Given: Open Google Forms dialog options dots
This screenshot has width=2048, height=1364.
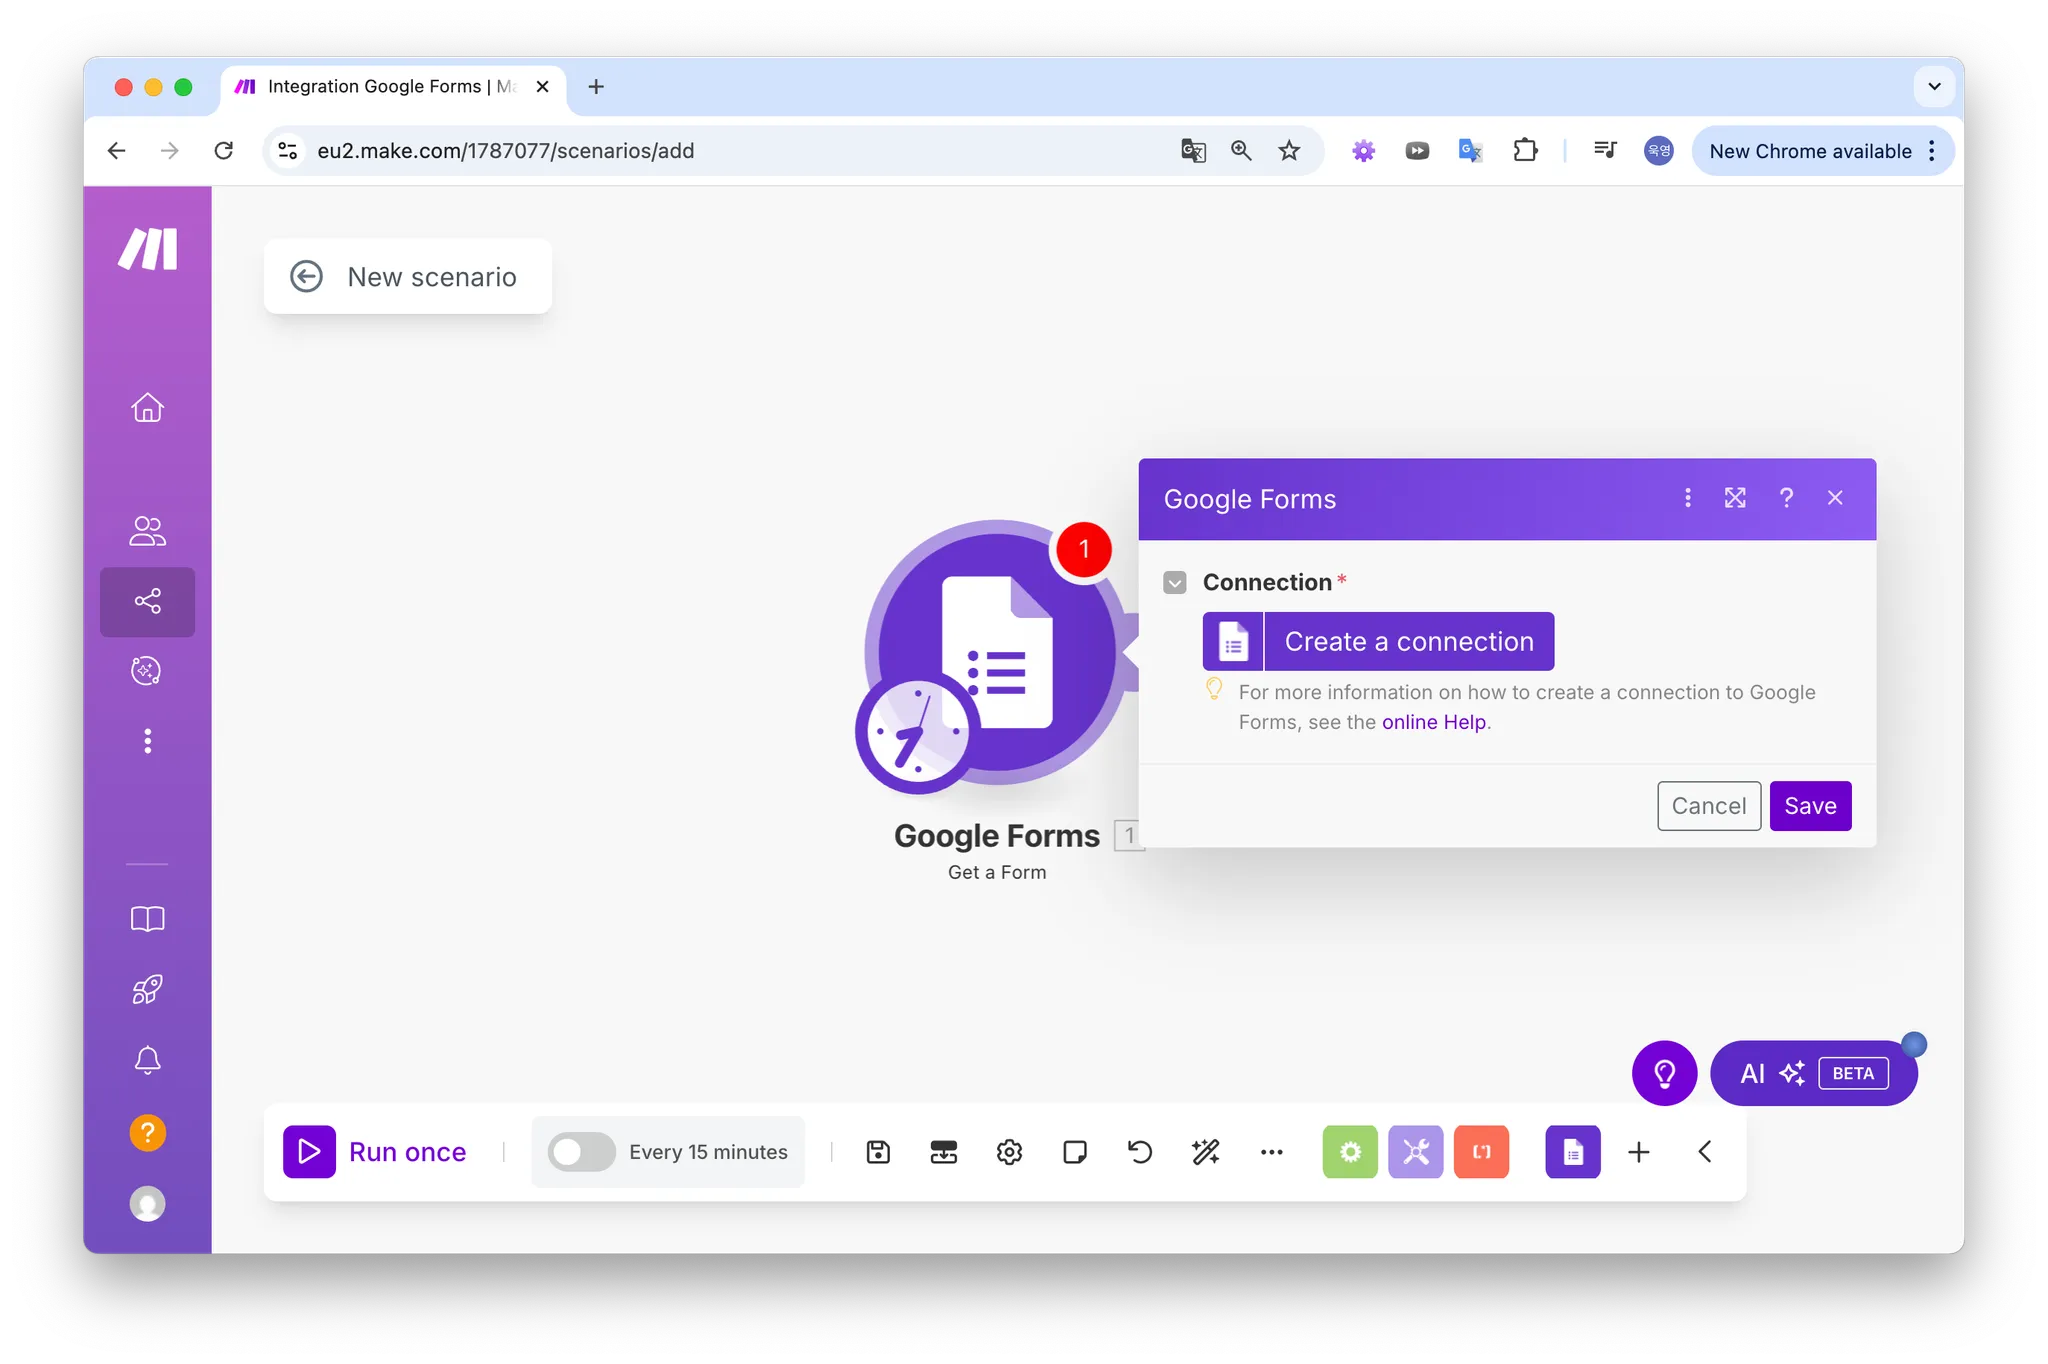Looking at the screenshot, I should click(1688, 498).
